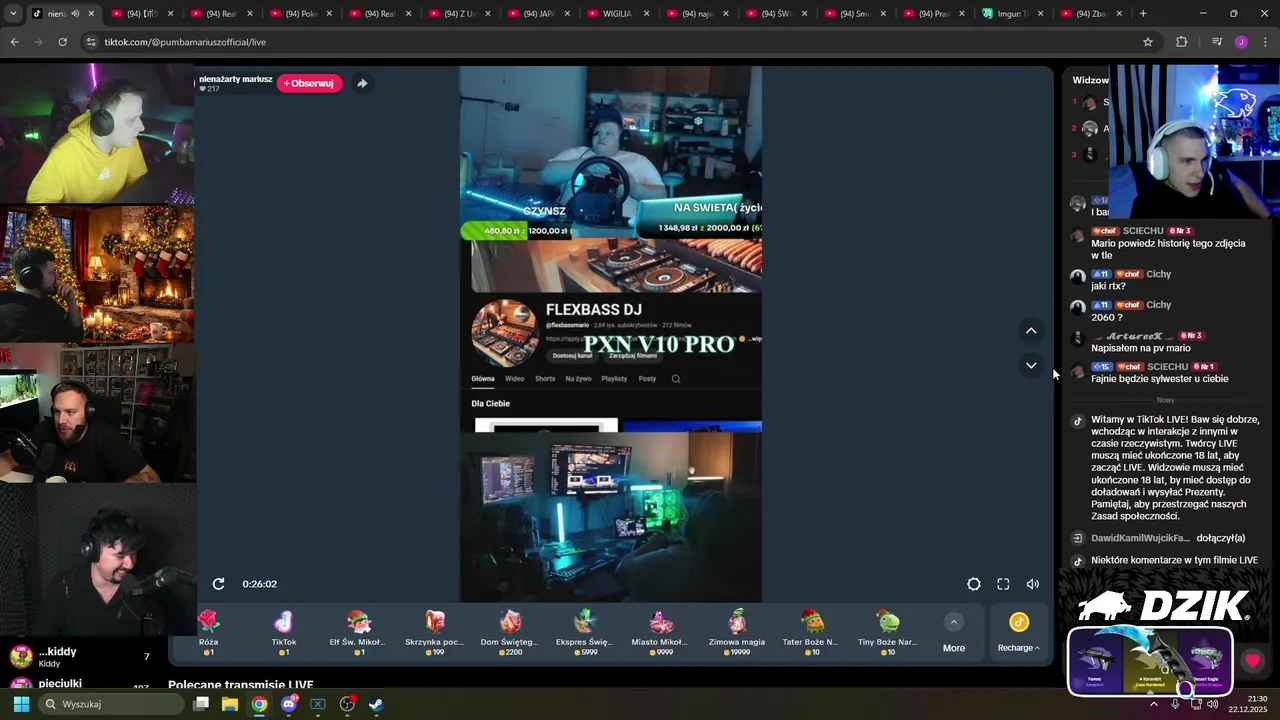This screenshot has height=720, width=1280.
Task: Share the live stream with arrow icon
Action: tap(362, 83)
